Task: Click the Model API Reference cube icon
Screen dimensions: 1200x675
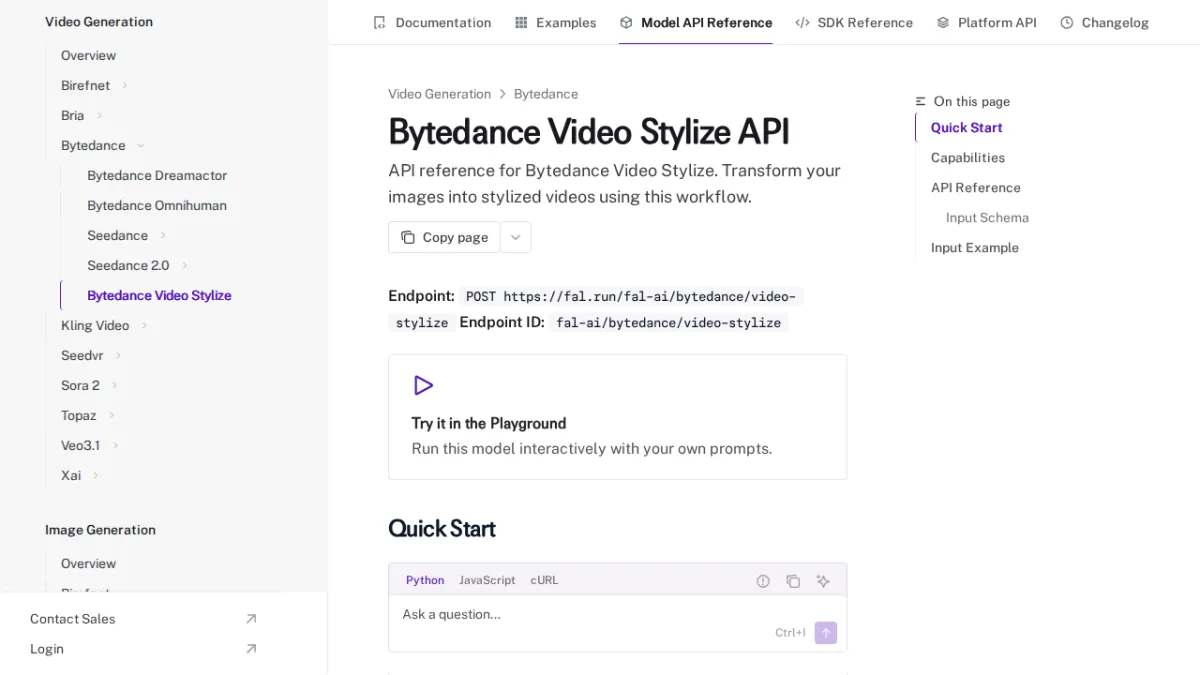Action: pyautogui.click(x=626, y=22)
